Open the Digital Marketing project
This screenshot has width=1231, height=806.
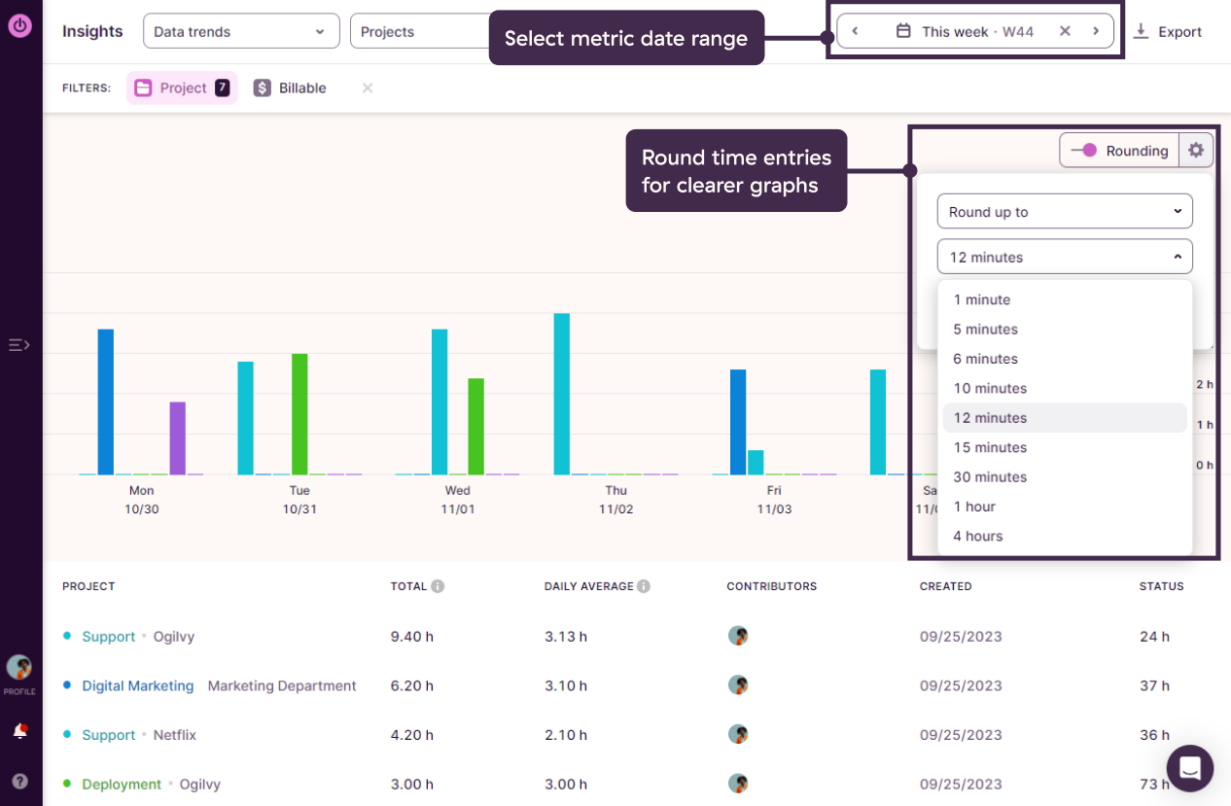[138, 686]
